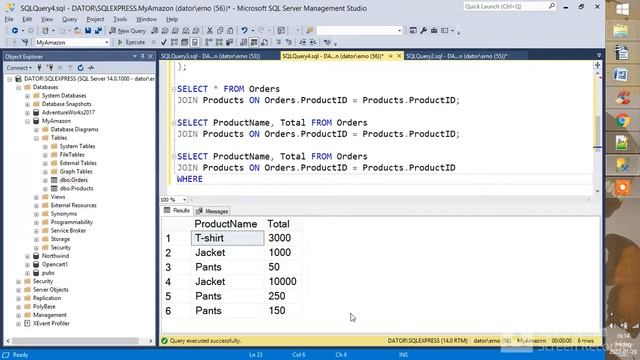The image size is (640, 360).
Task: Select dbo.Products in Object Explorer
Action: click(76, 189)
